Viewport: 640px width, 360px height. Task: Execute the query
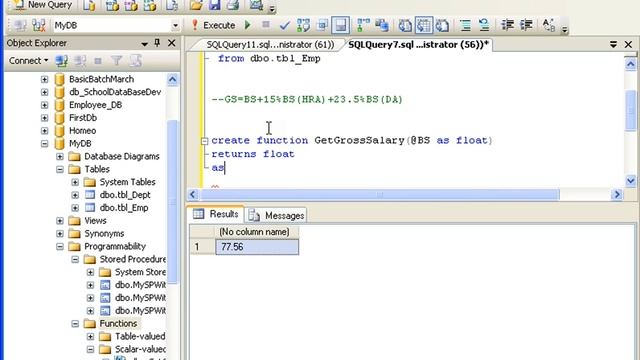(x=213, y=25)
